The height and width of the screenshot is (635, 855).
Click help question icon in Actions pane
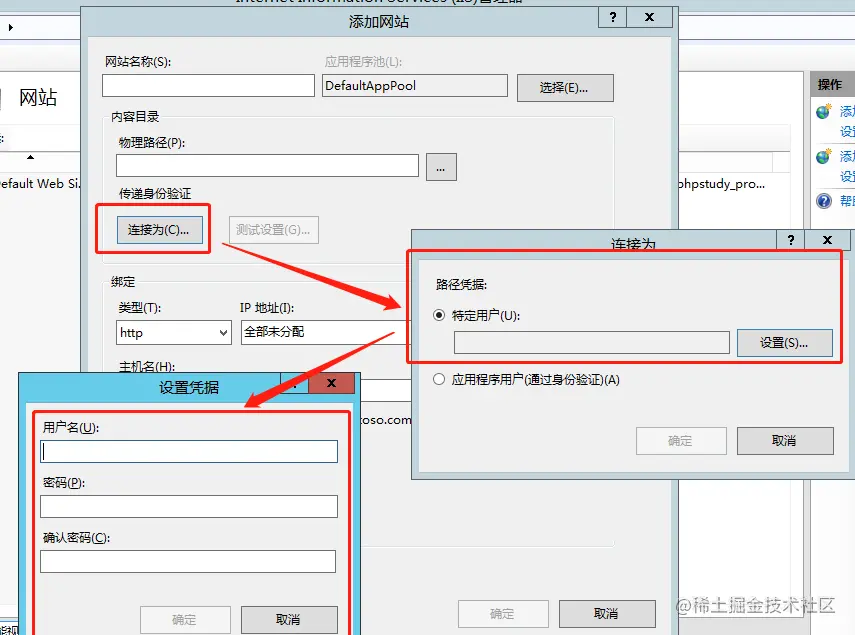(x=824, y=201)
